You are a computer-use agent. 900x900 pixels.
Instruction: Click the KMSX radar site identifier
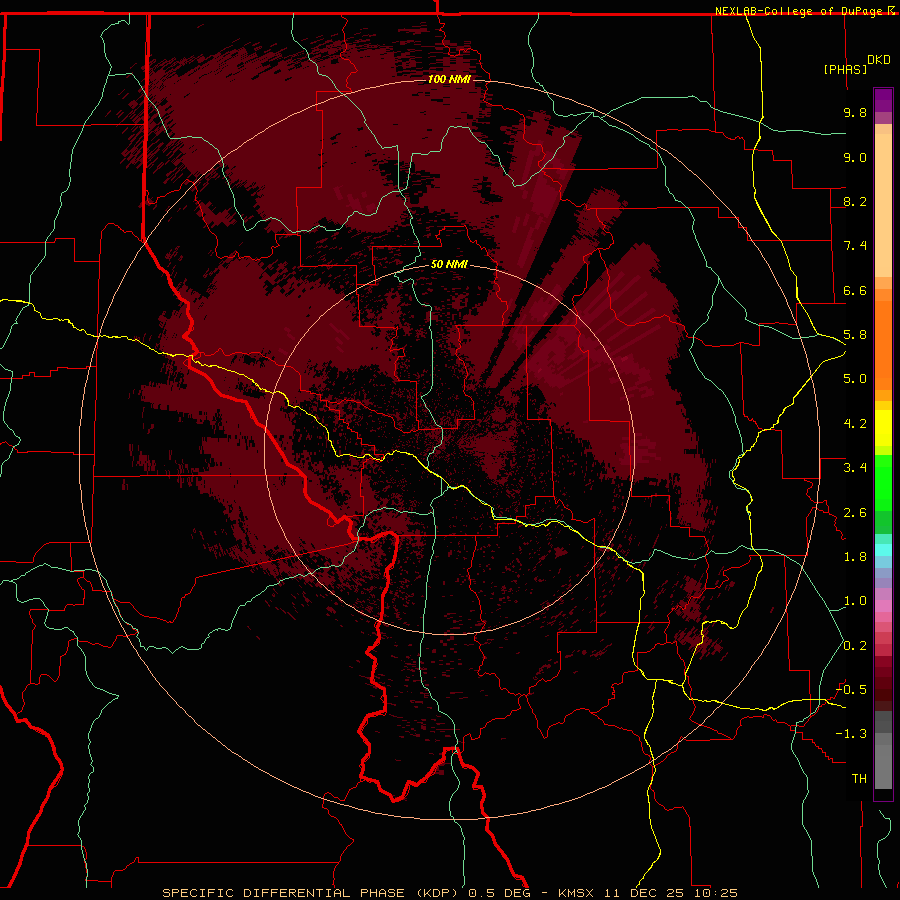(576, 893)
